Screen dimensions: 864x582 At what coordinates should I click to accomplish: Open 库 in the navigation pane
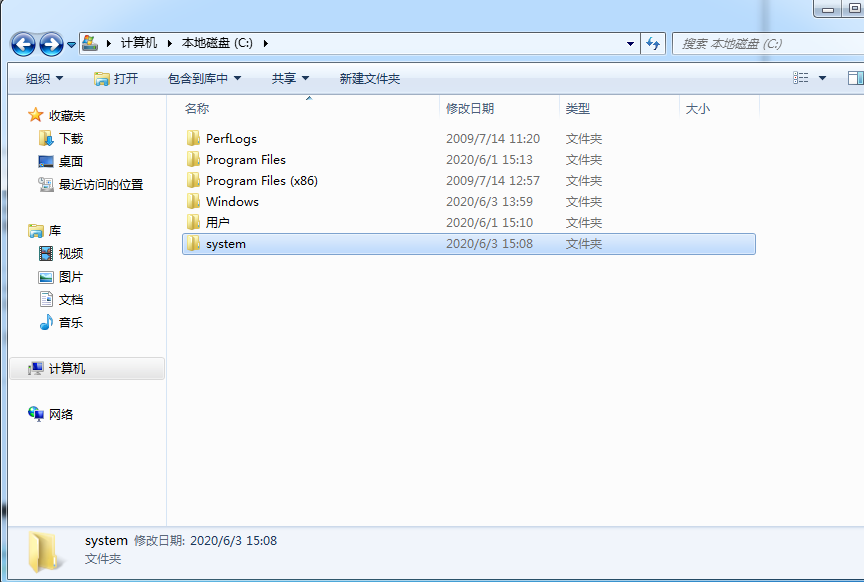pos(55,230)
